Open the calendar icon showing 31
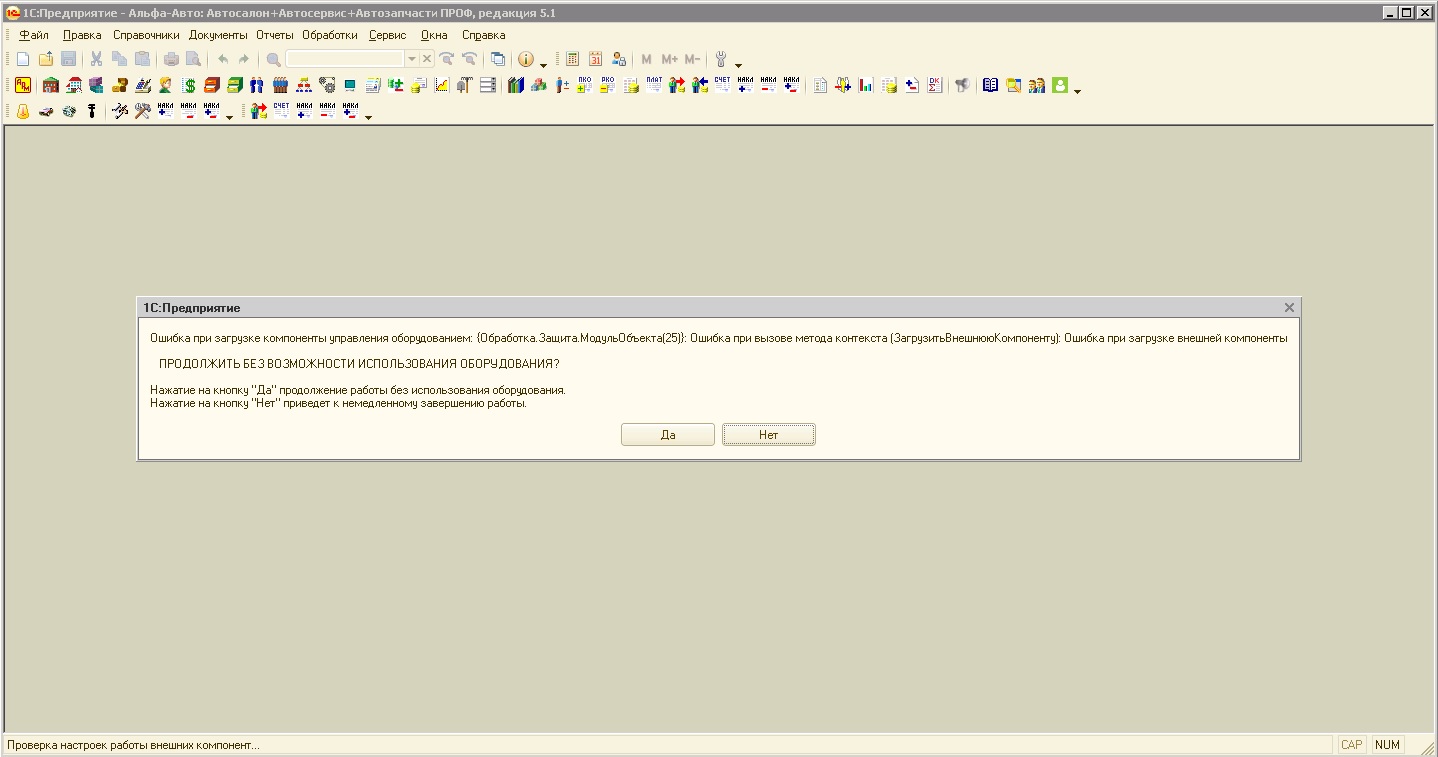The height and width of the screenshot is (757, 1438). pyautogui.click(x=595, y=59)
